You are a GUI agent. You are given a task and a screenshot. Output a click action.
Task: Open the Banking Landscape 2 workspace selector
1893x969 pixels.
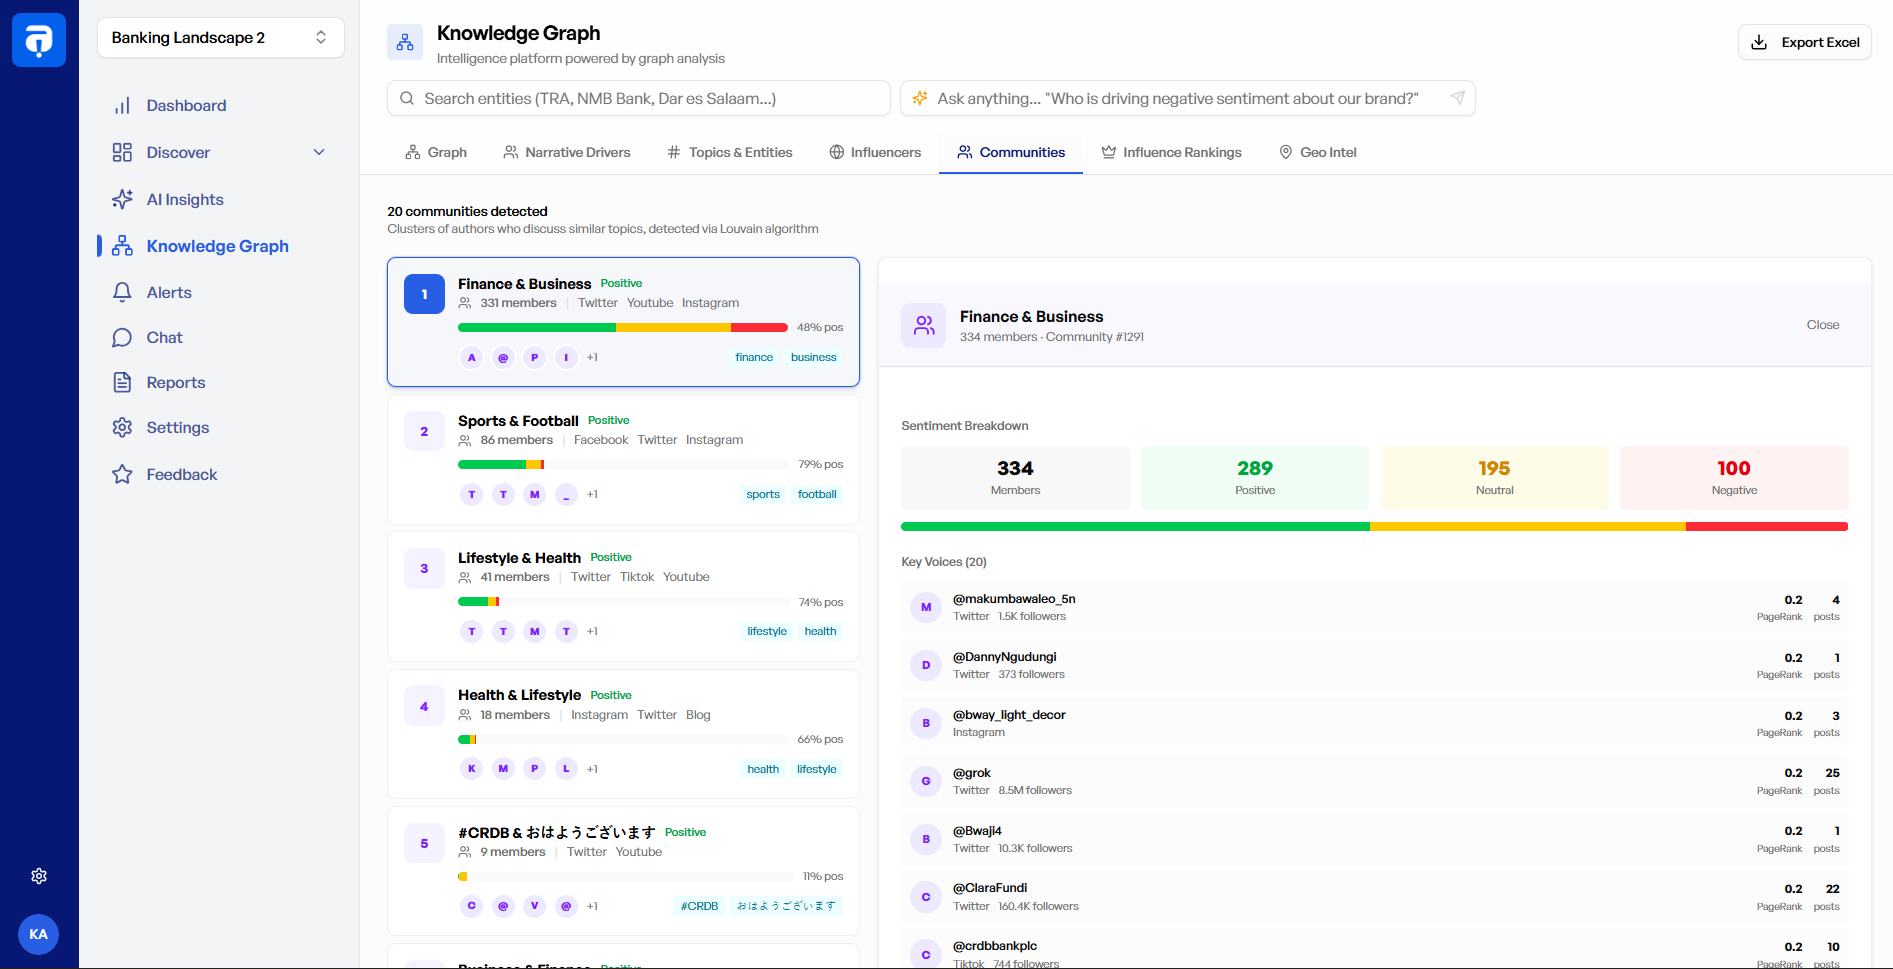(x=220, y=37)
